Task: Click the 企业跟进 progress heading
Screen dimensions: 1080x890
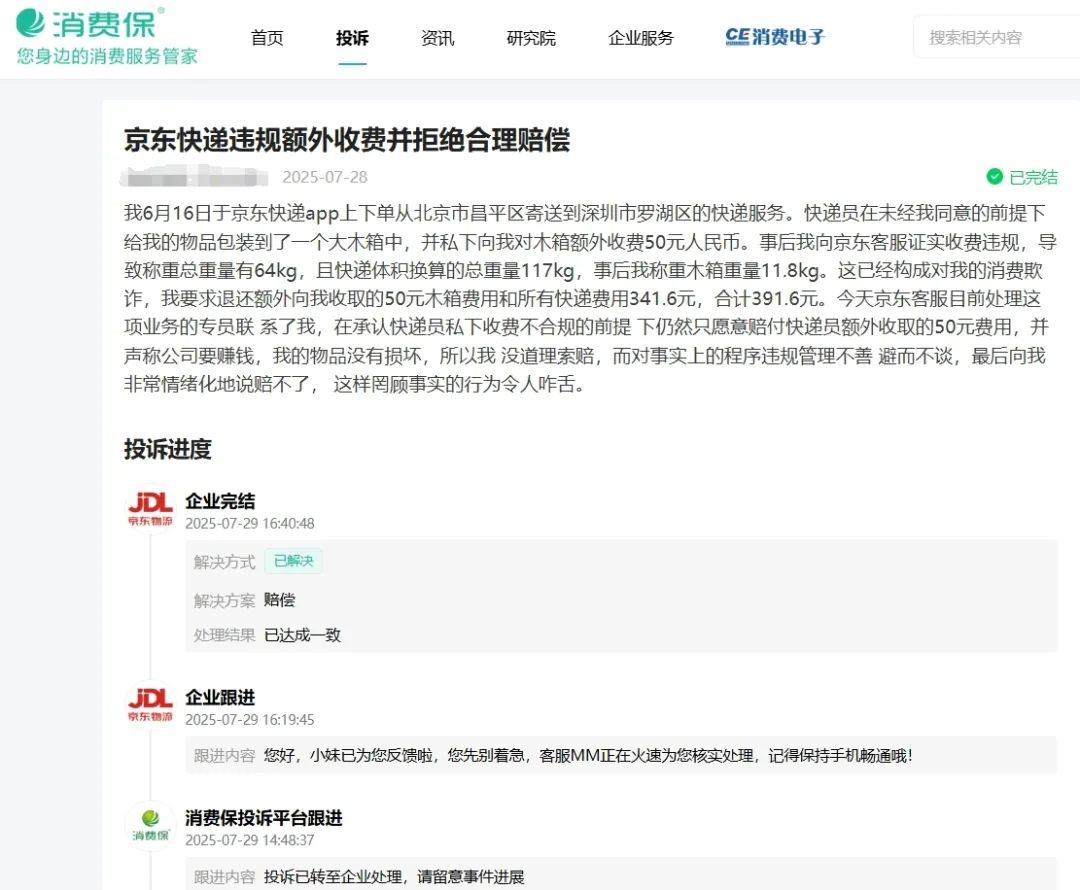Action: coord(220,697)
